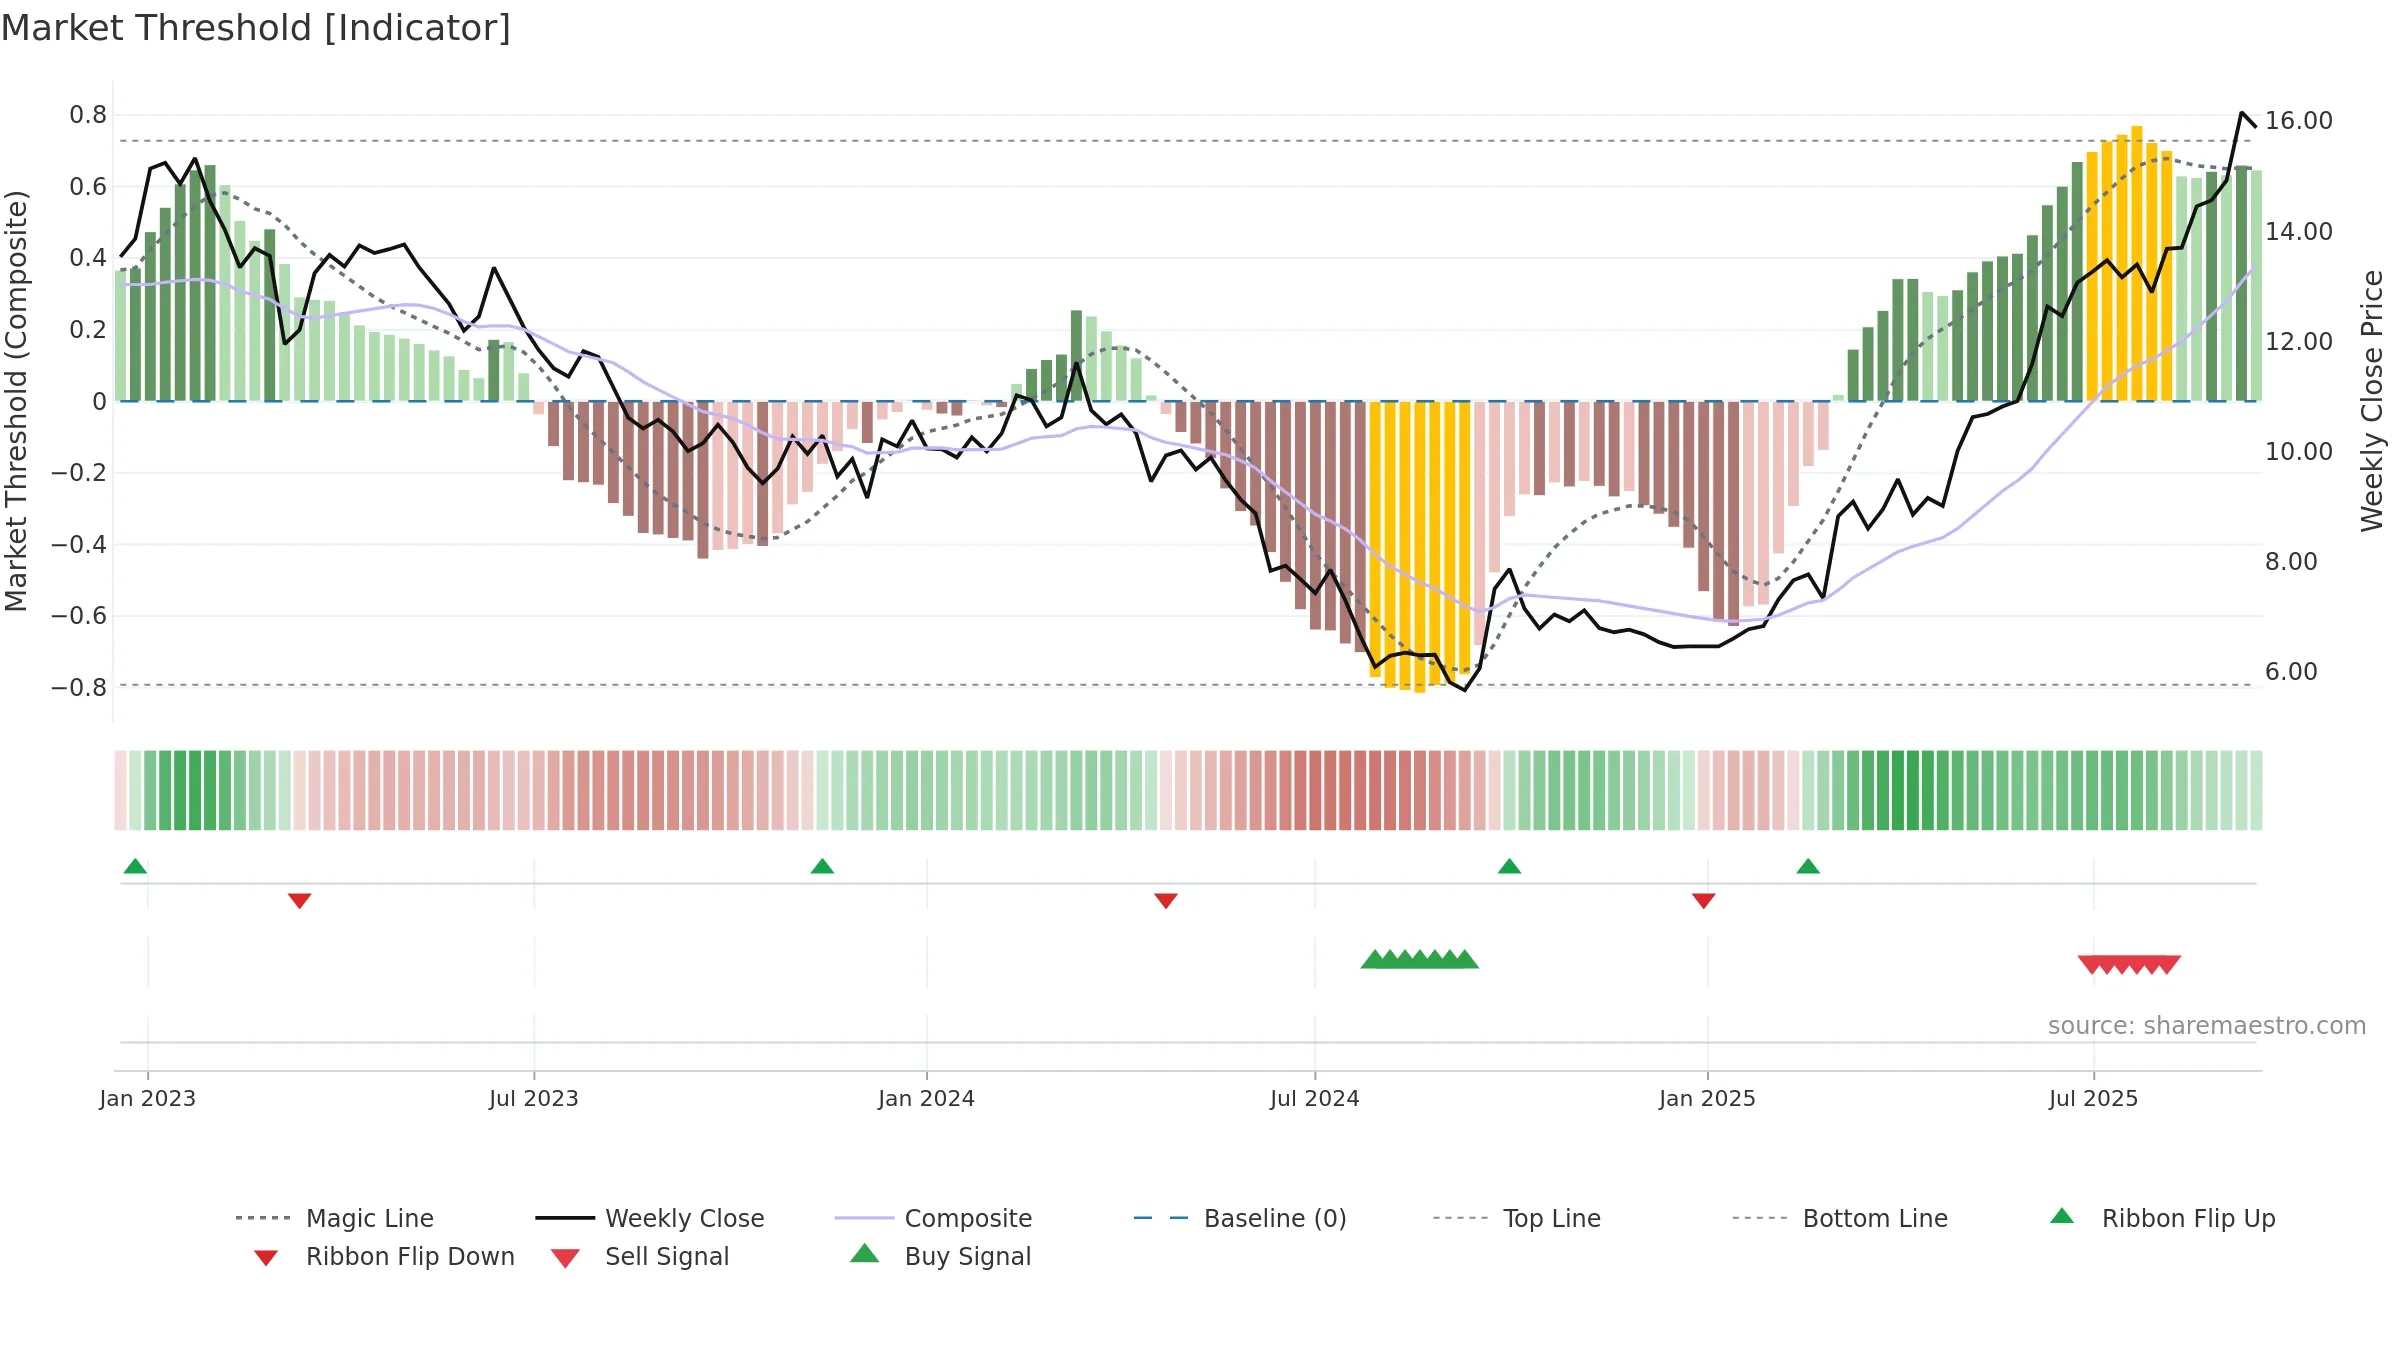Click the January 2023 ribbon flip up marker
2400x1350 pixels.
135,866
